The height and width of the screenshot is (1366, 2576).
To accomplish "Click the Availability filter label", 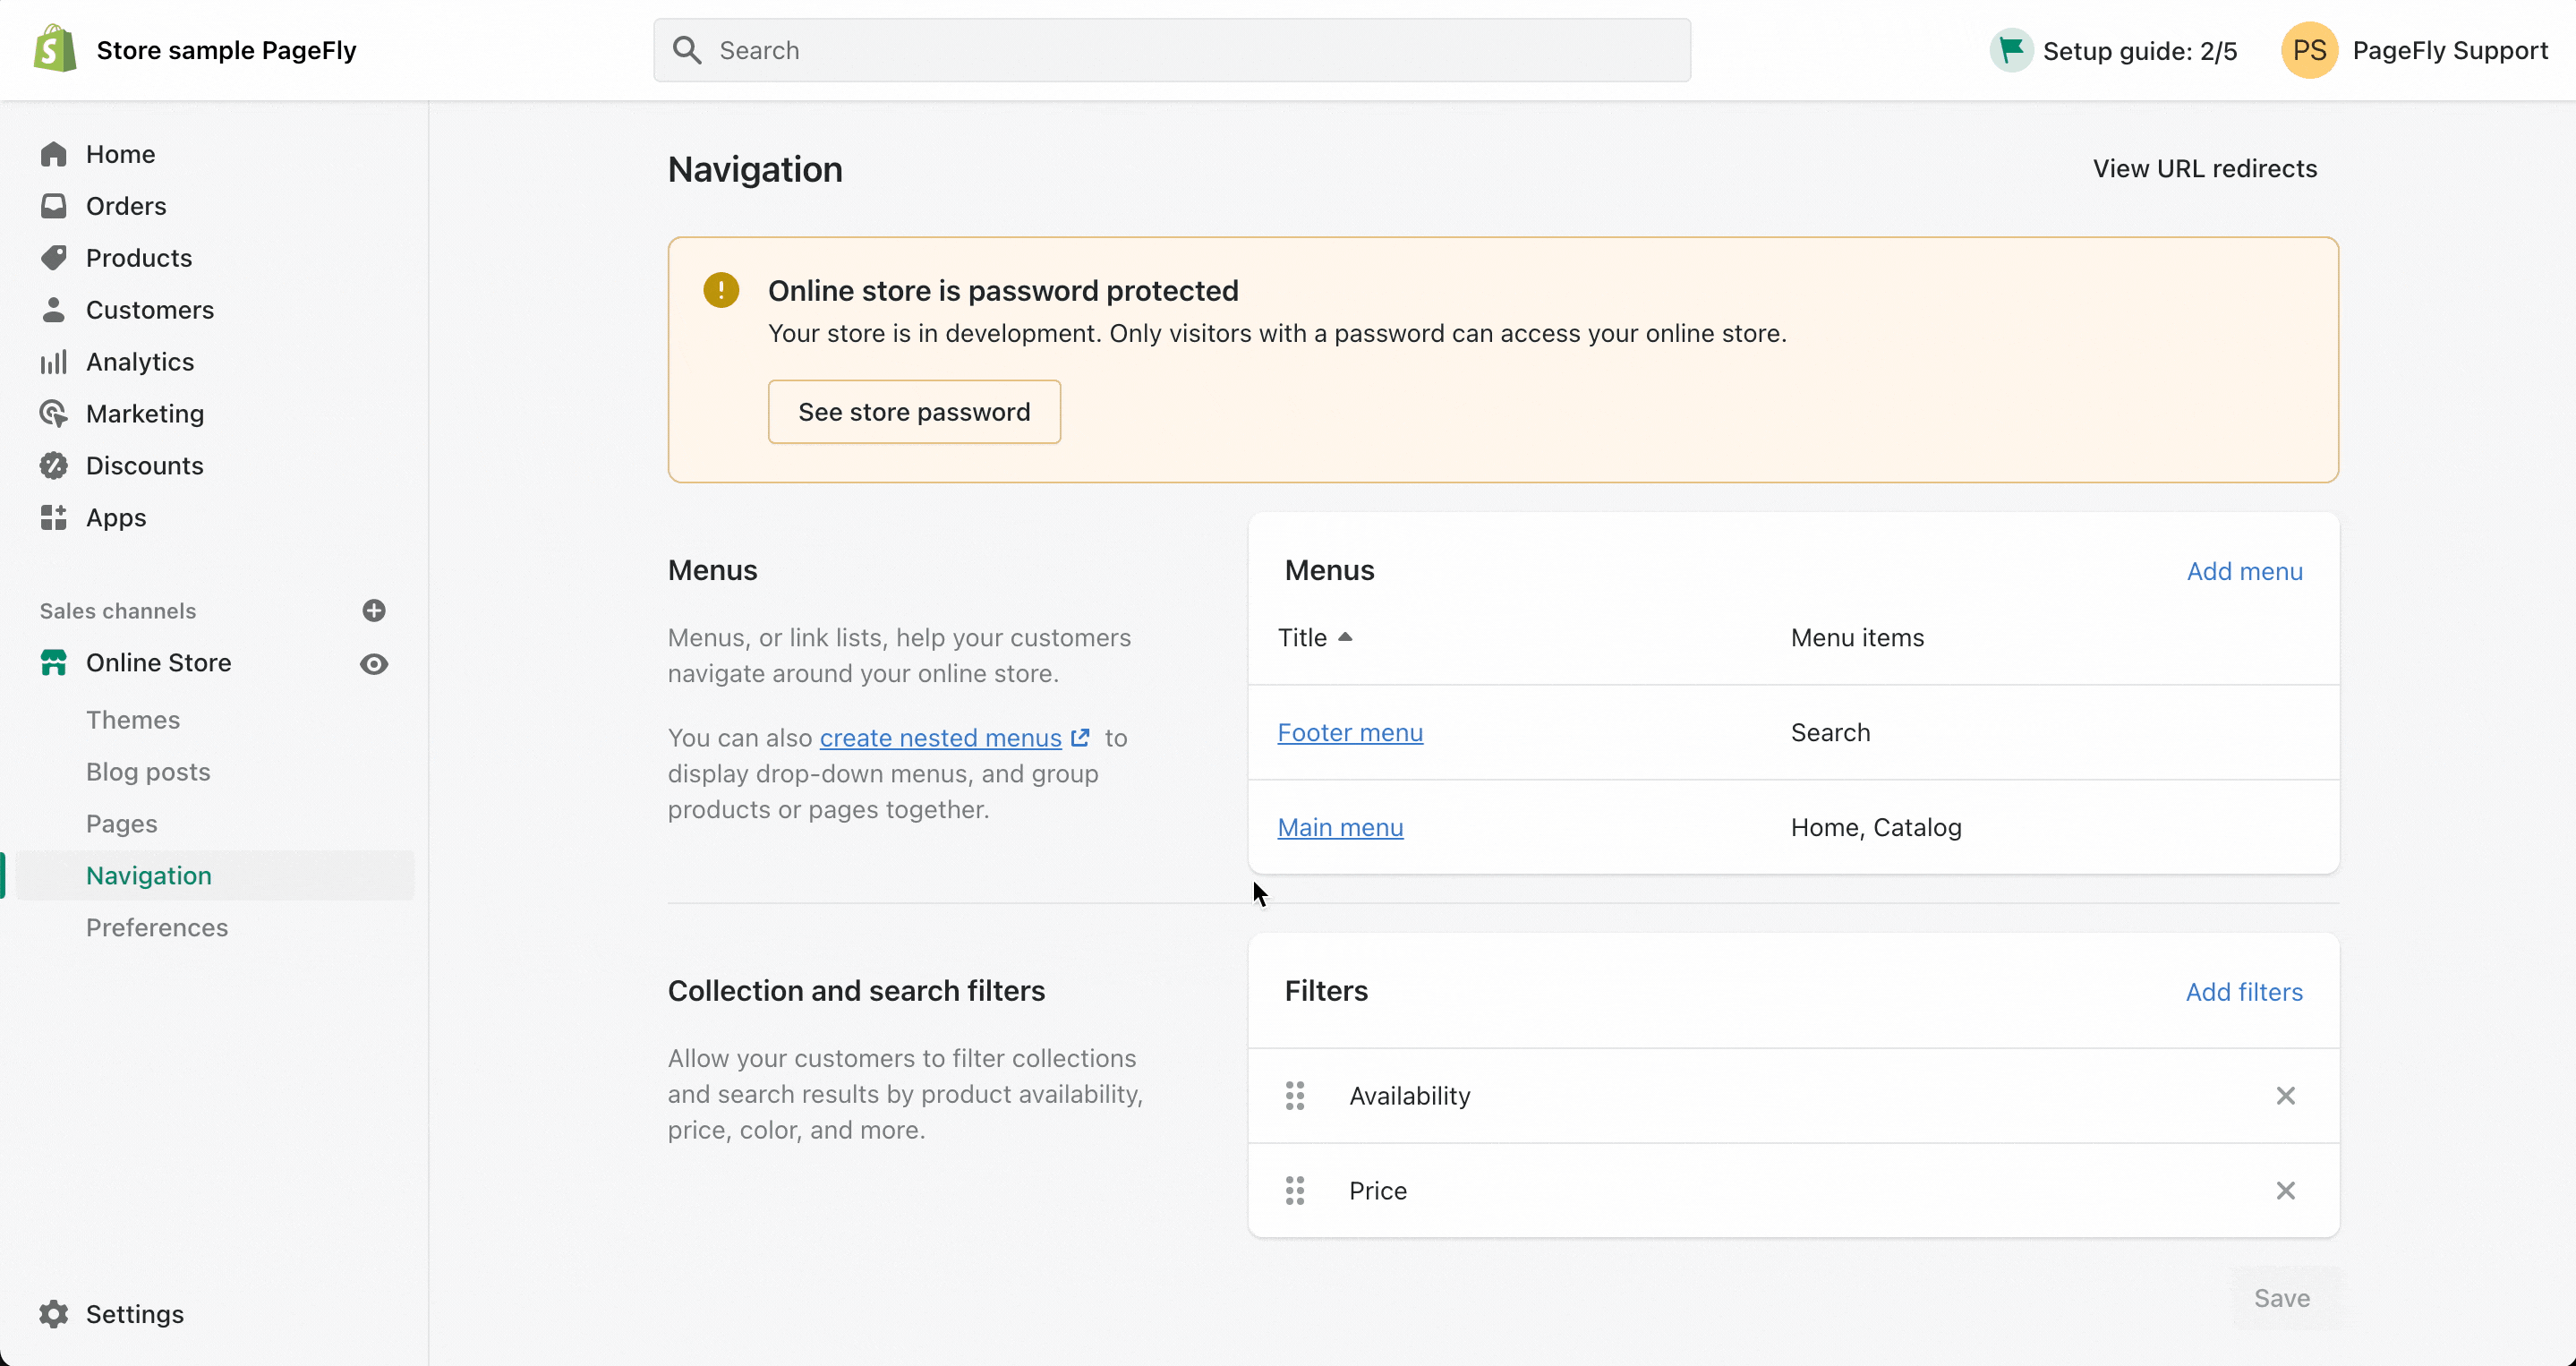I will 1410,1096.
